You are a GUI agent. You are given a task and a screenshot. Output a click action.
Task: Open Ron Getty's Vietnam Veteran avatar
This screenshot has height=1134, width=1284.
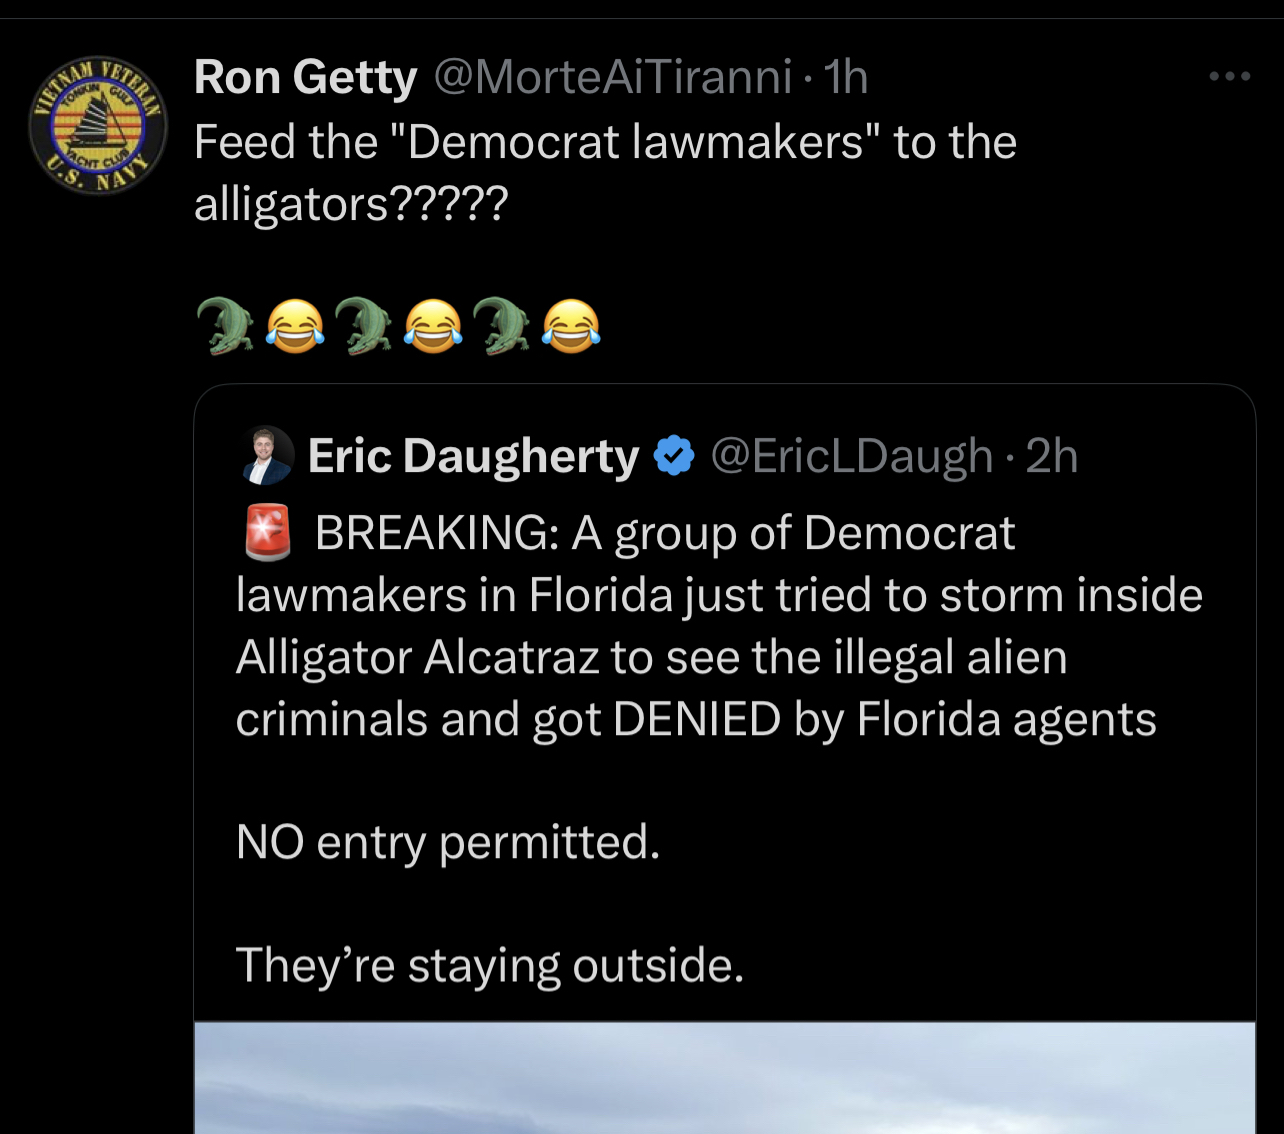pos(97,125)
